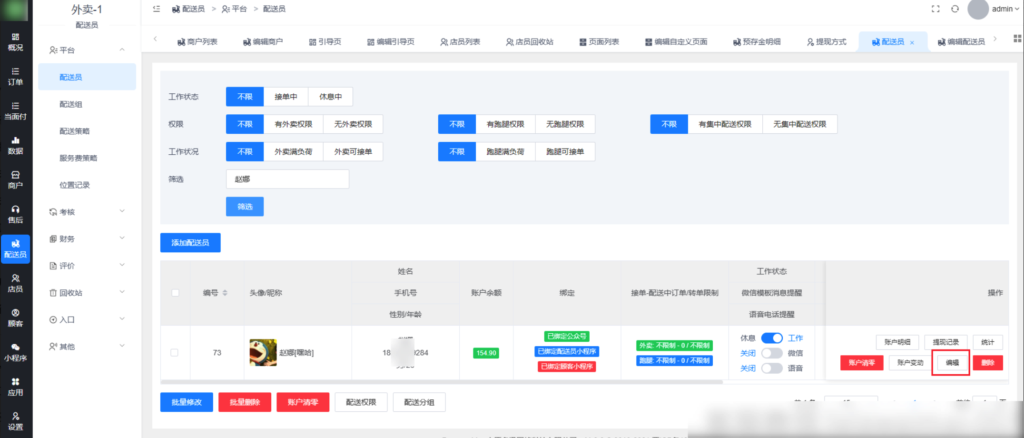Click the green 154.90 balance tag

tap(486, 352)
